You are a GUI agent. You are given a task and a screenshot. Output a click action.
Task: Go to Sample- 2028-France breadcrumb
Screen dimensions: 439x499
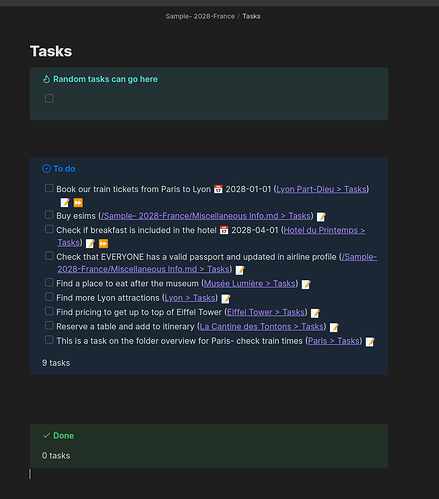click(x=200, y=16)
